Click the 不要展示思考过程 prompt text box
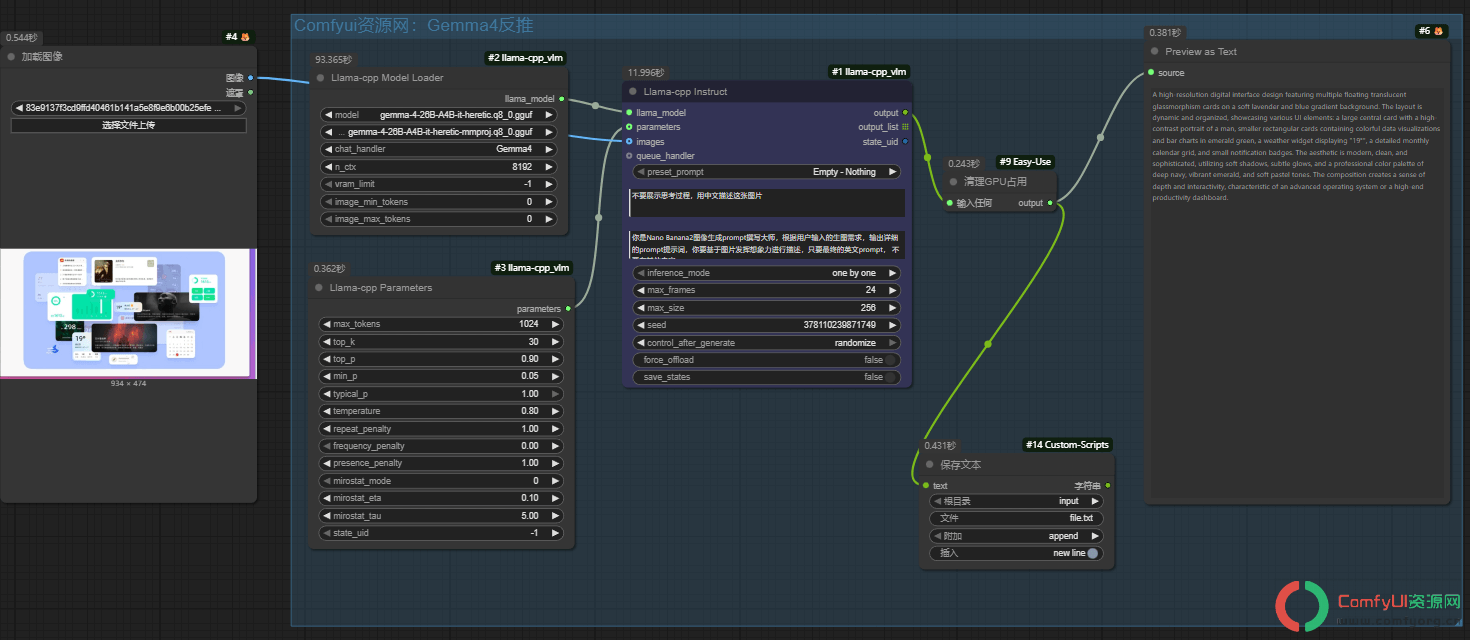This screenshot has width=1470, height=640. point(767,202)
